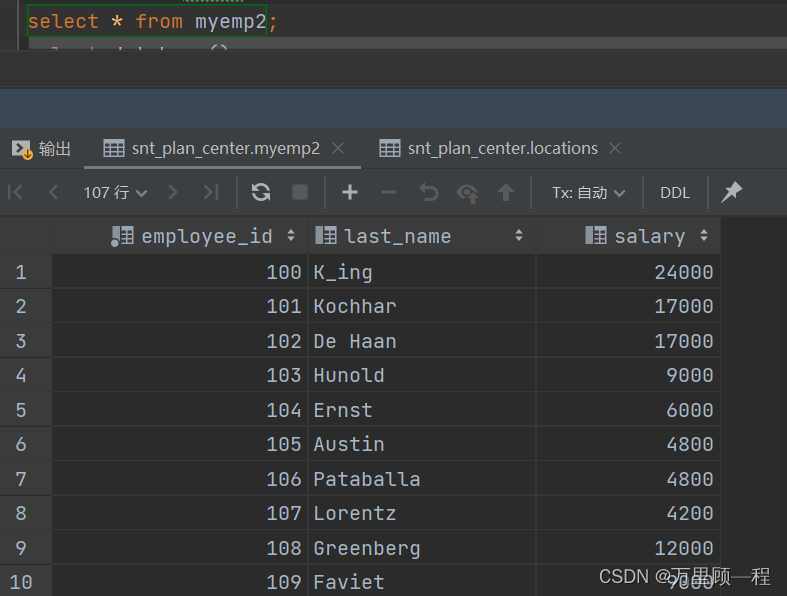Revert changes with undo arrow icon
This screenshot has height=596, width=787.
pos(429,192)
